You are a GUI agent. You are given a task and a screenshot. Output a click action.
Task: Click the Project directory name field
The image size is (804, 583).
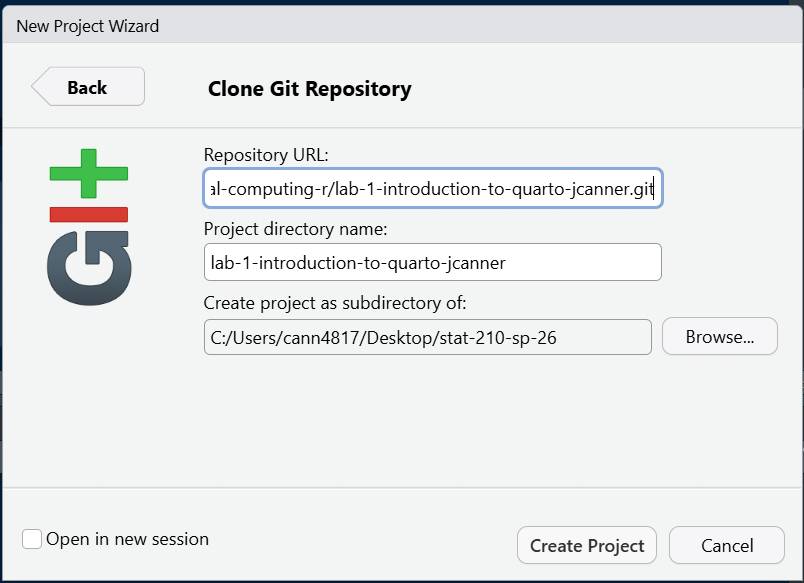coord(430,262)
